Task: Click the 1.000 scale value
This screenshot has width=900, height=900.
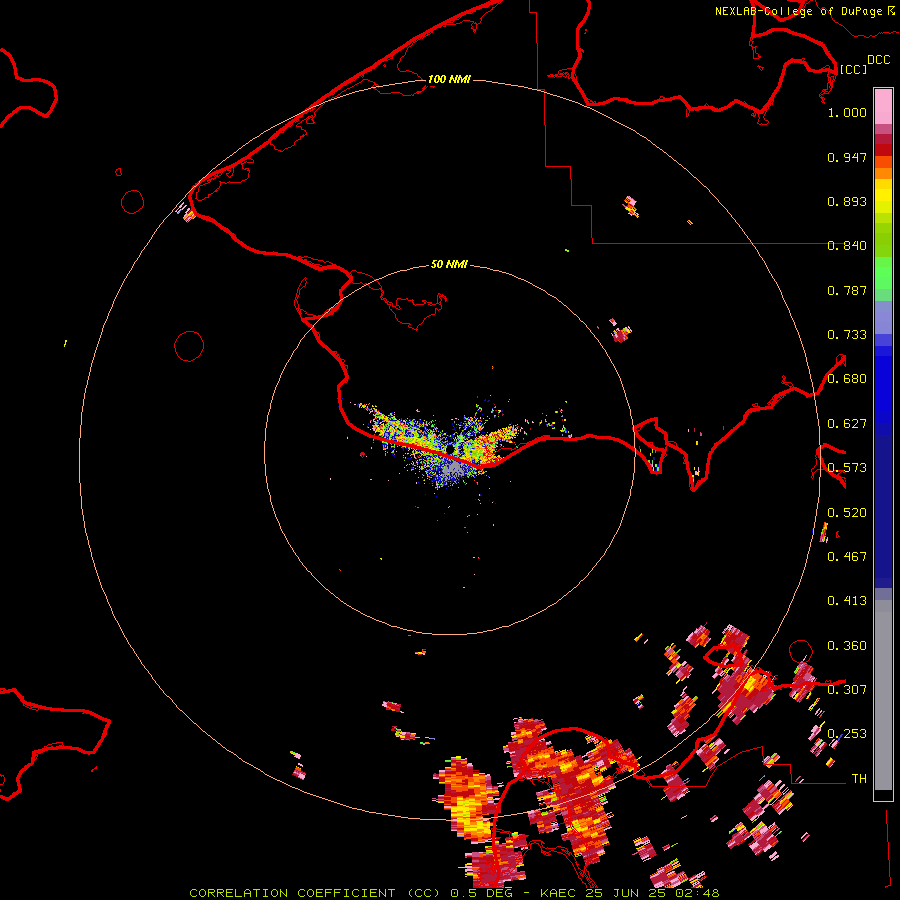Action: point(847,112)
